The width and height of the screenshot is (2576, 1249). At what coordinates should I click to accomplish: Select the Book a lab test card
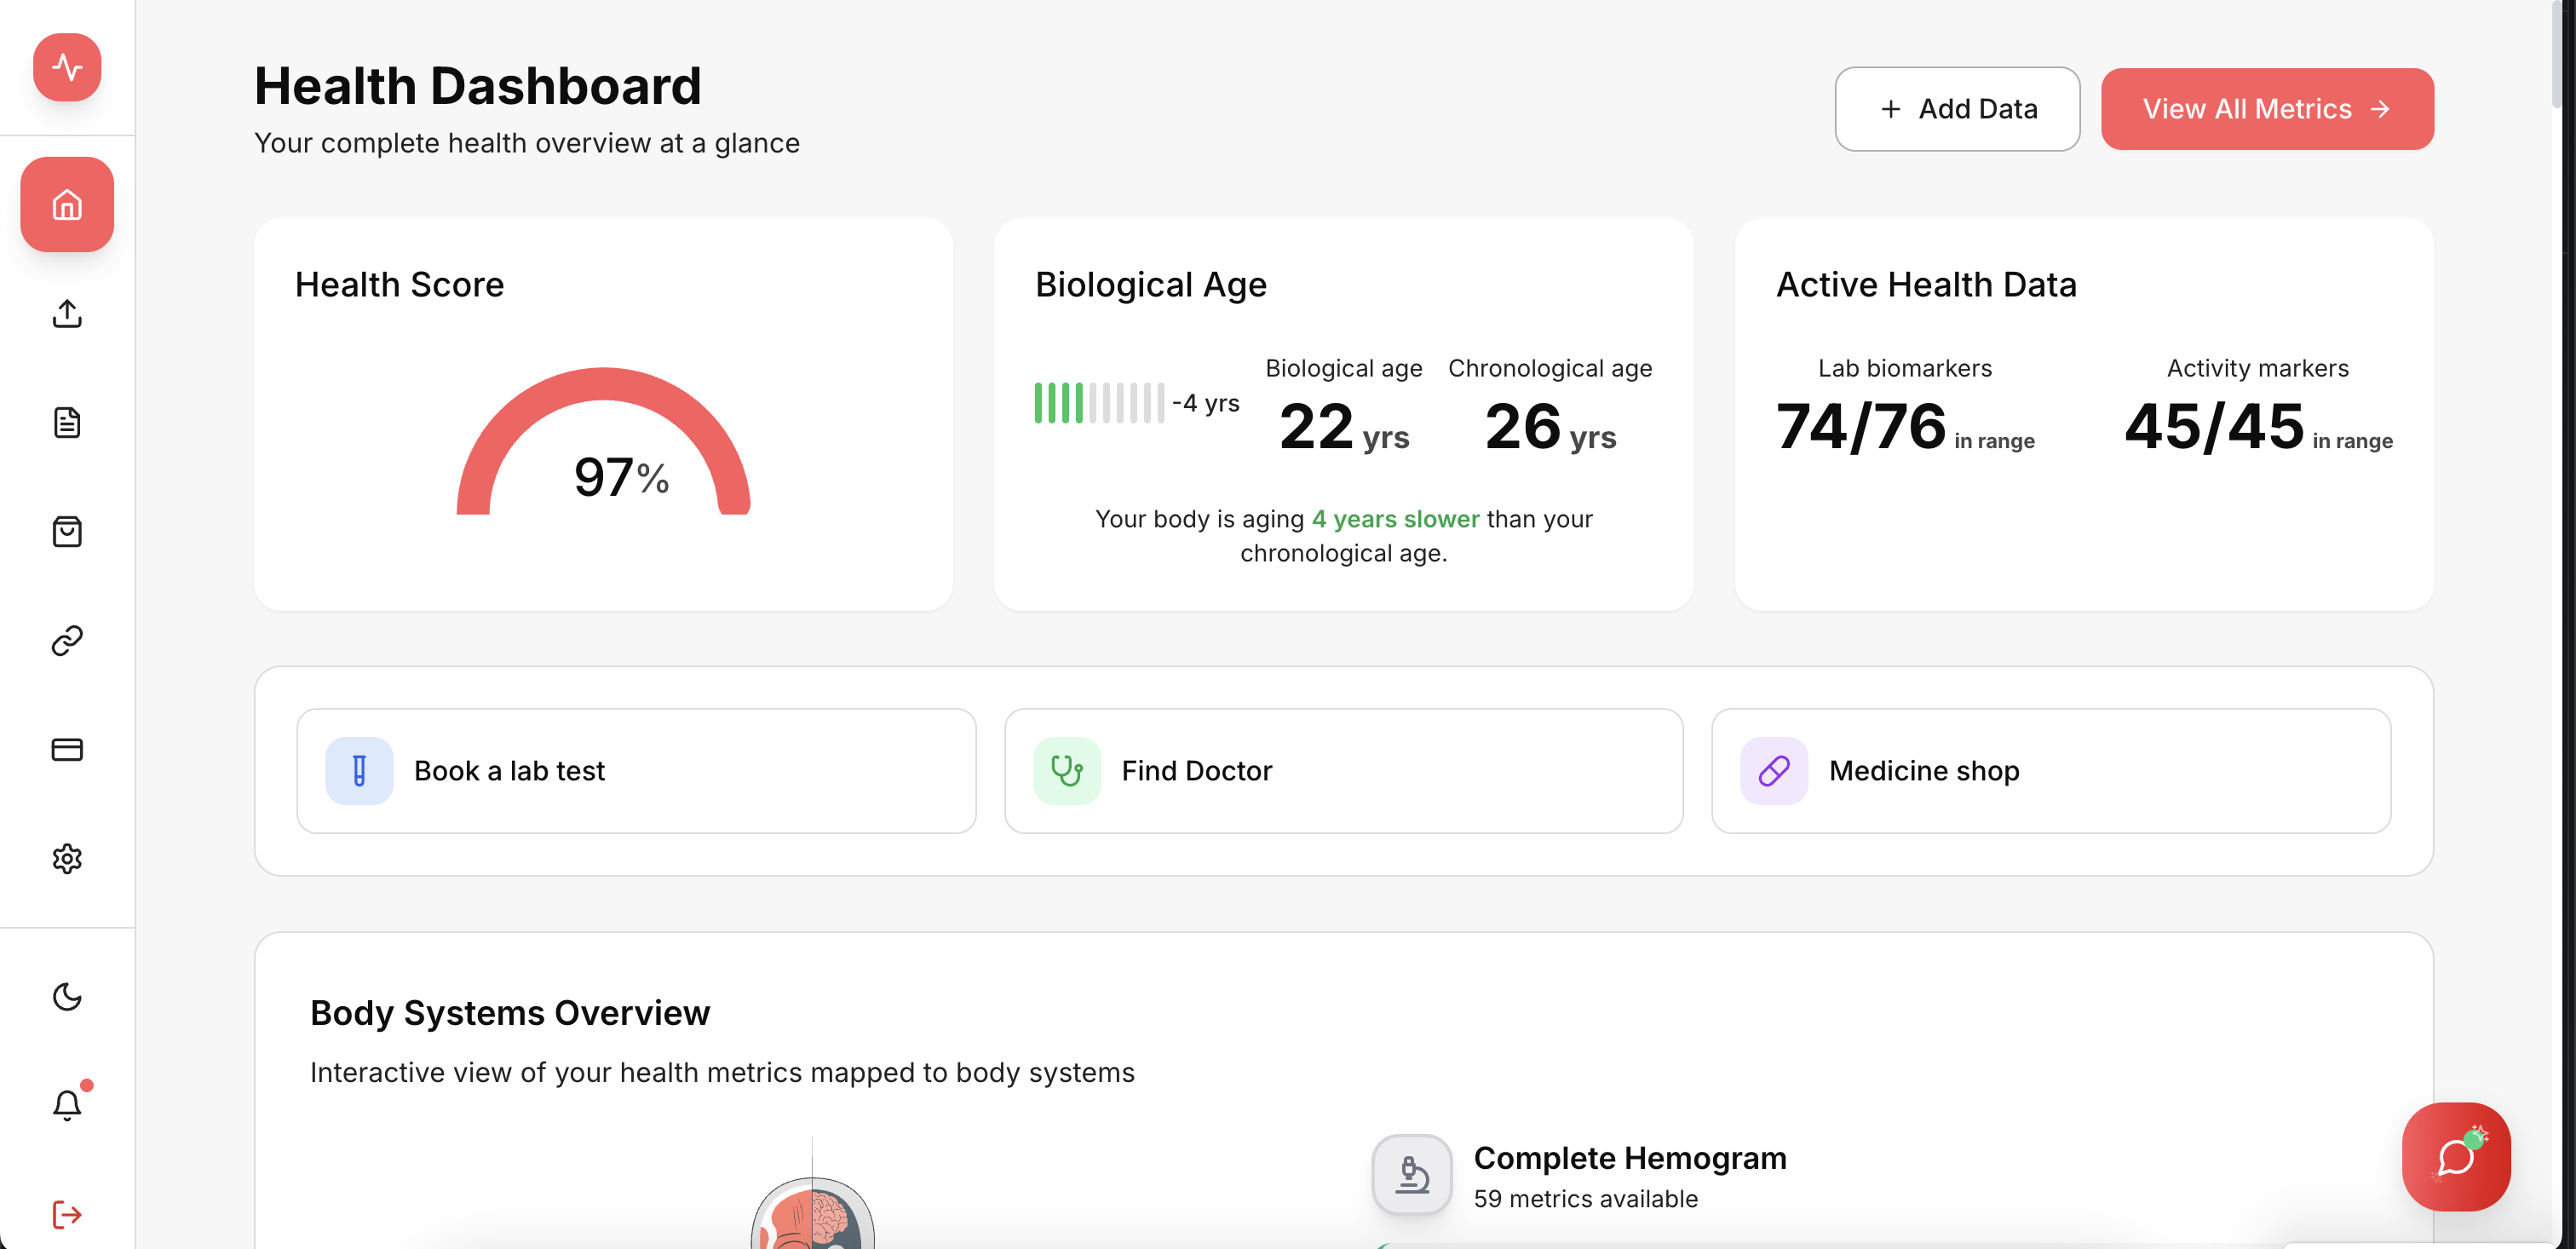[x=636, y=770]
